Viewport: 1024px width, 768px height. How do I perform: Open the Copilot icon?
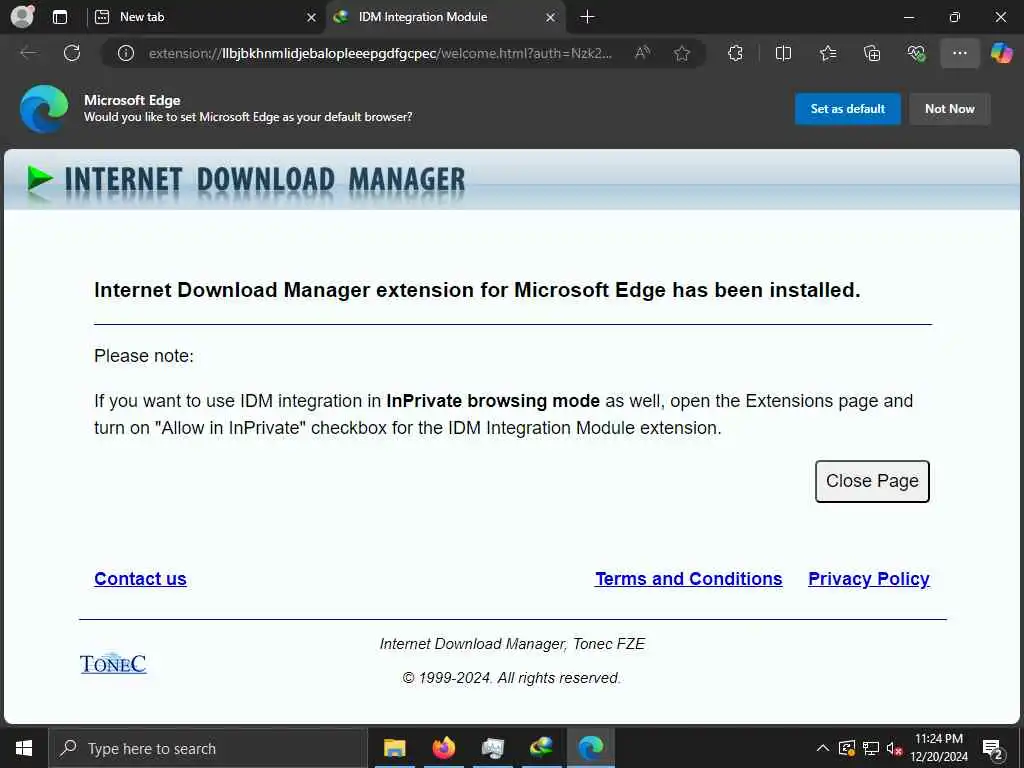coord(1001,53)
